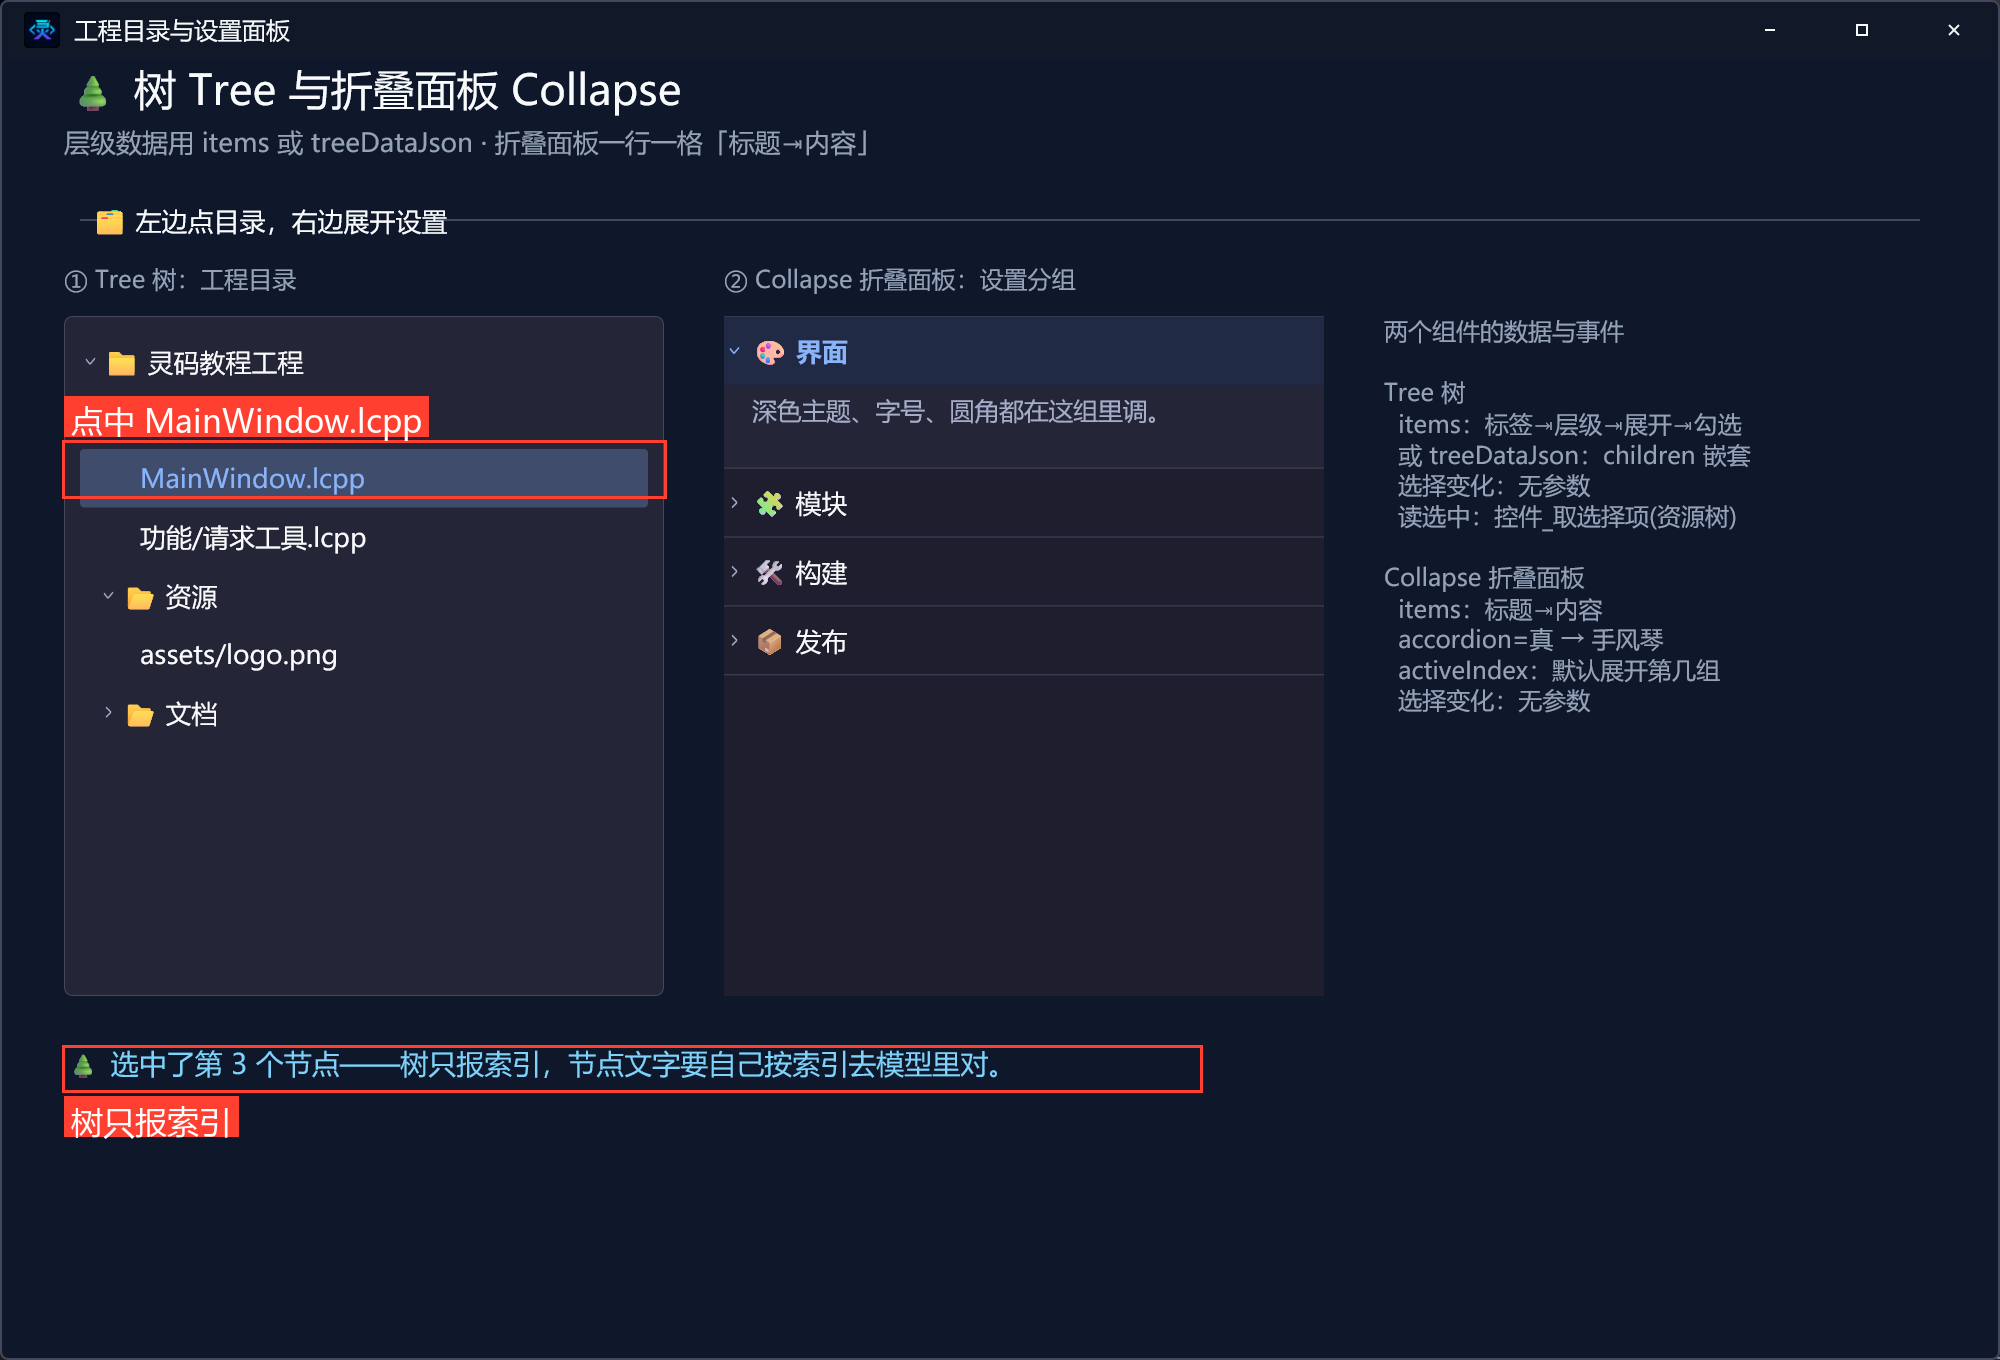Click the palette icon beside 界面
Screen dimensions: 2000x1360
[770, 353]
